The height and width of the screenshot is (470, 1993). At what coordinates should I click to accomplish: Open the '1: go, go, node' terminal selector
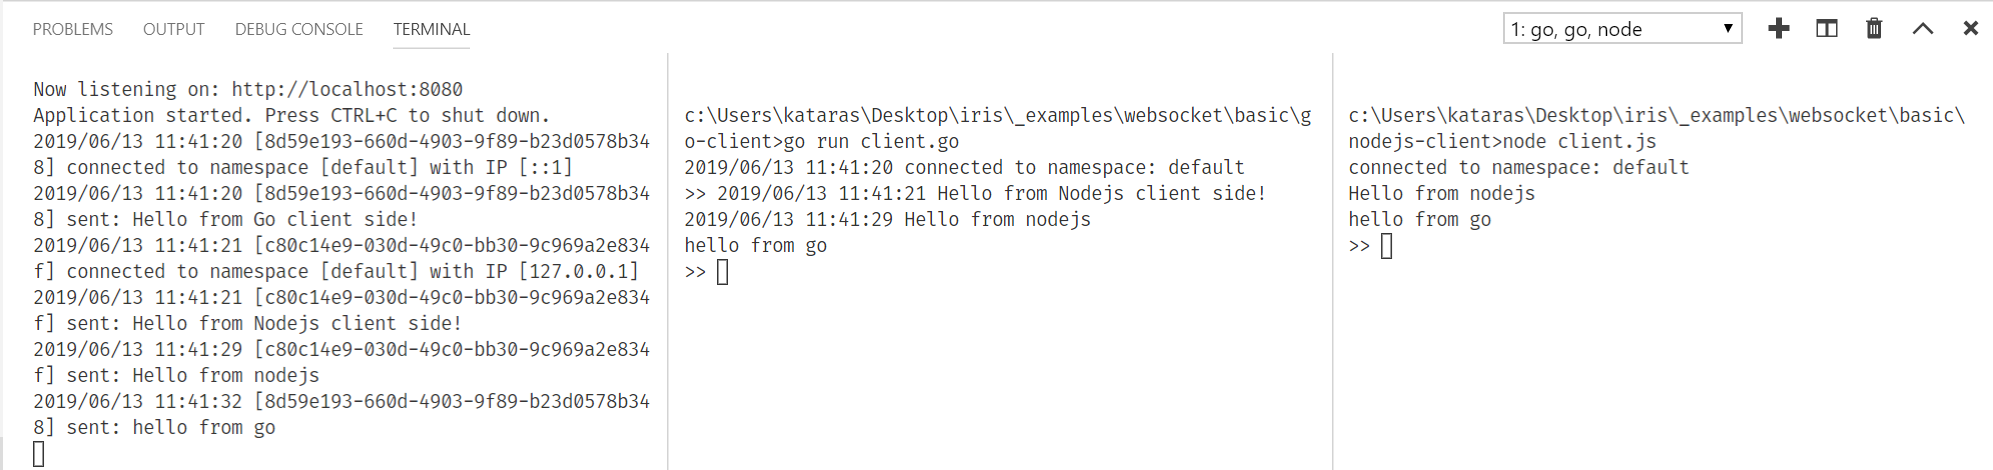pyautogui.click(x=1621, y=29)
